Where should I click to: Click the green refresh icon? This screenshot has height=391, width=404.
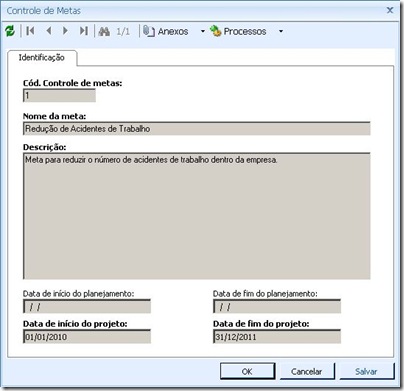[x=10, y=31]
